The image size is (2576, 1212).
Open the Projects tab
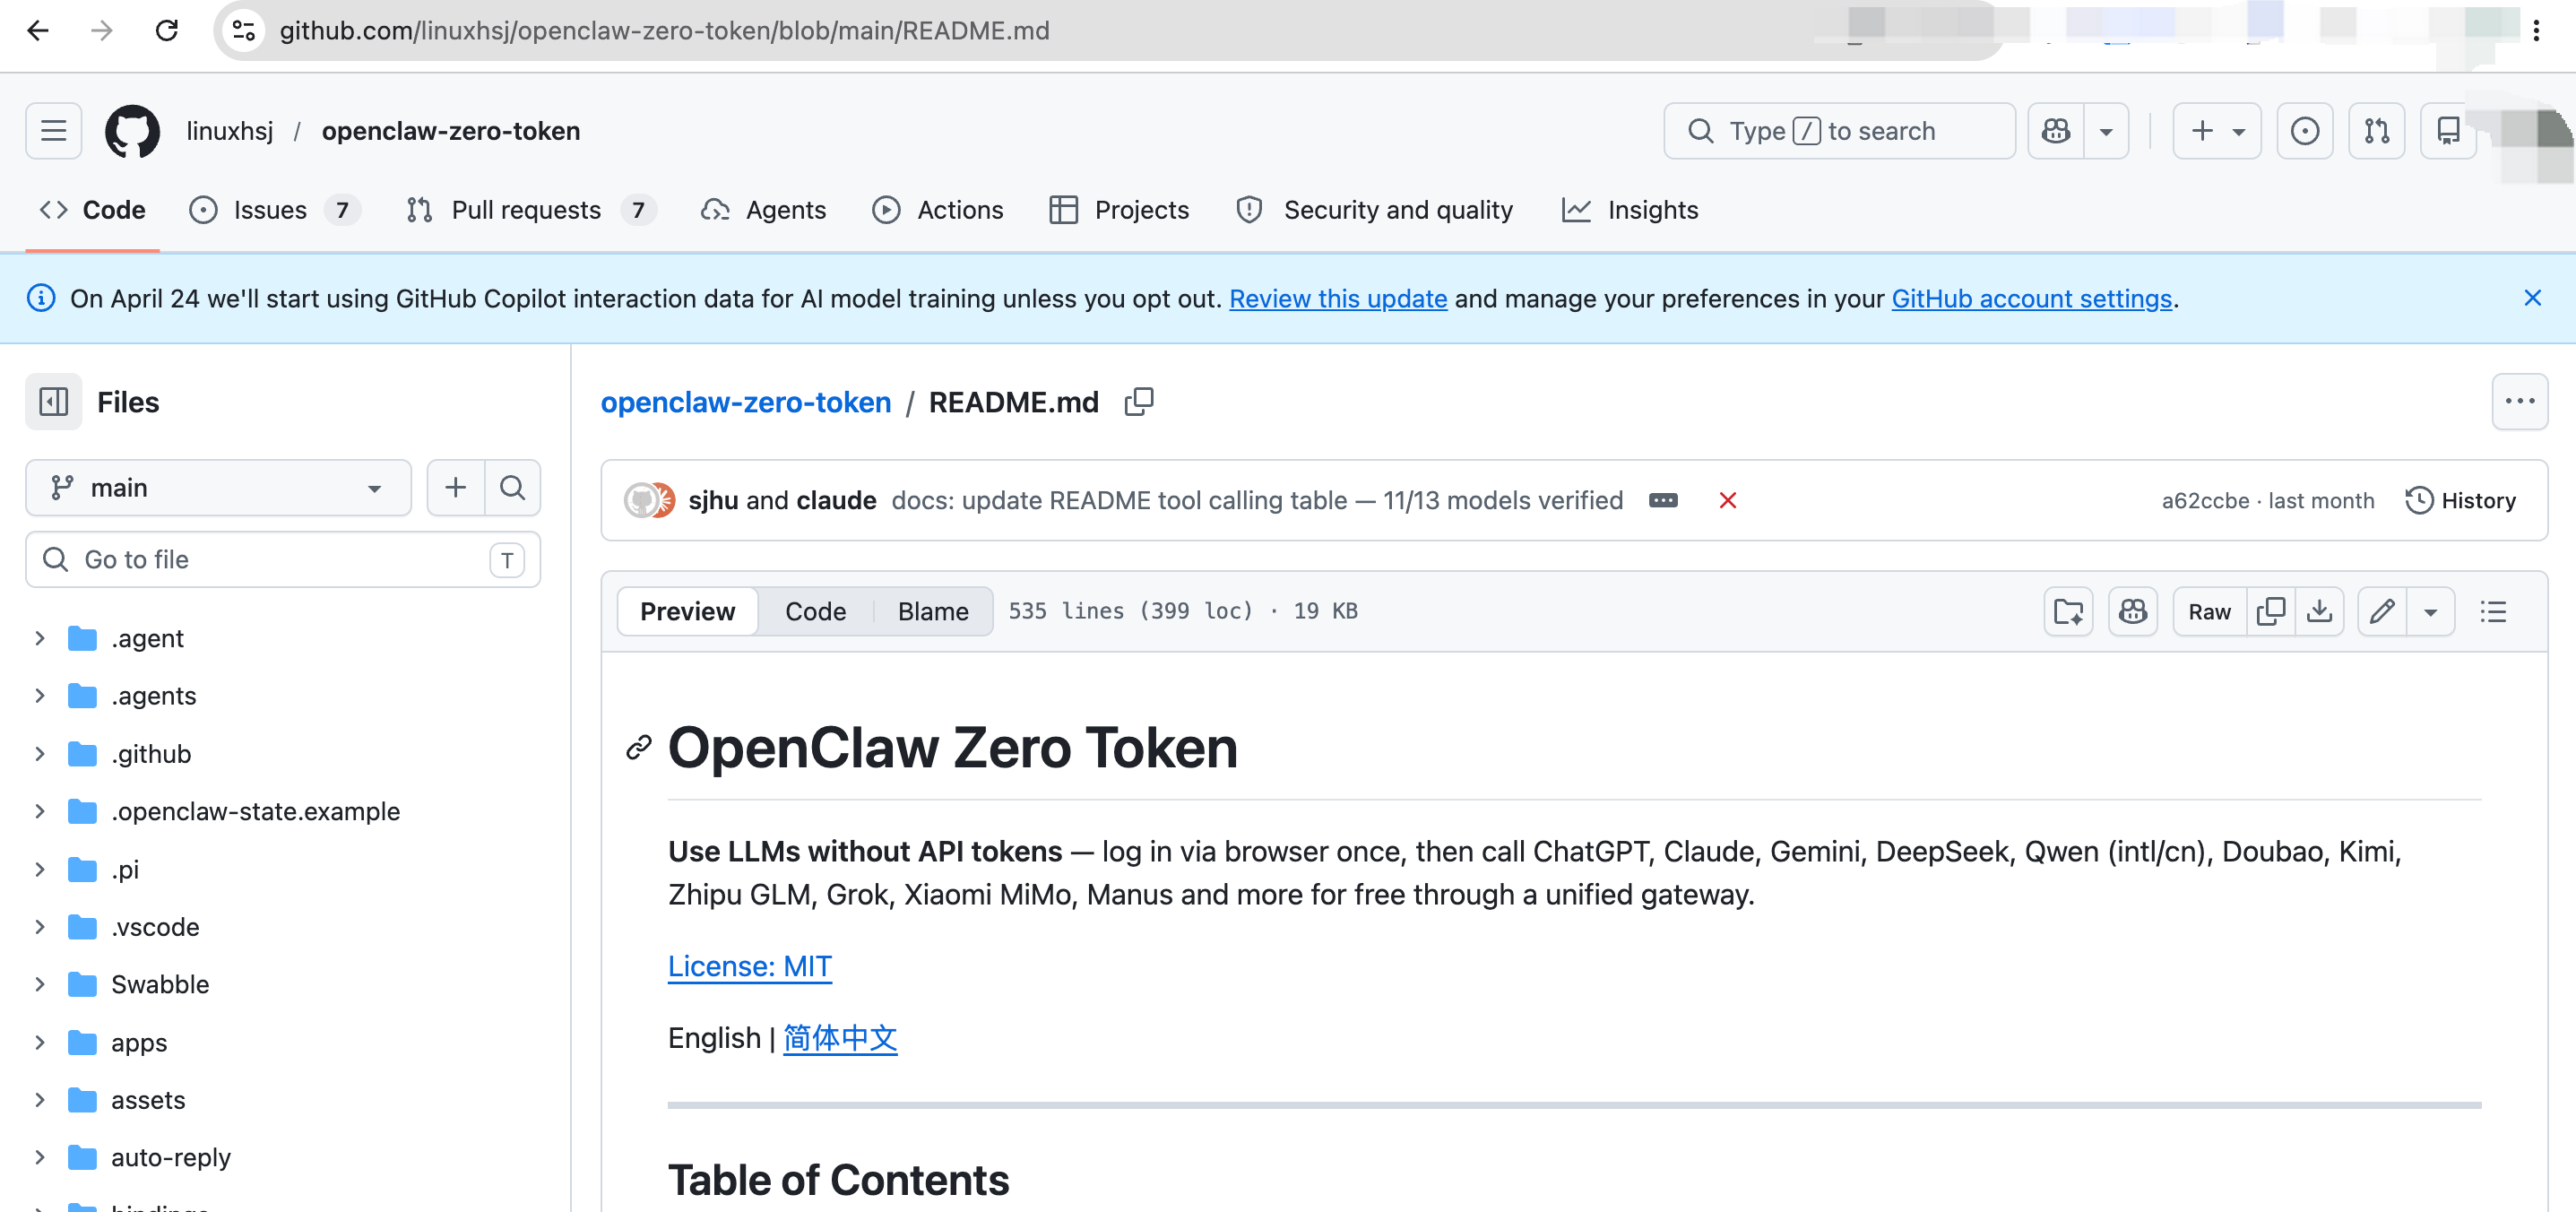tap(1119, 210)
